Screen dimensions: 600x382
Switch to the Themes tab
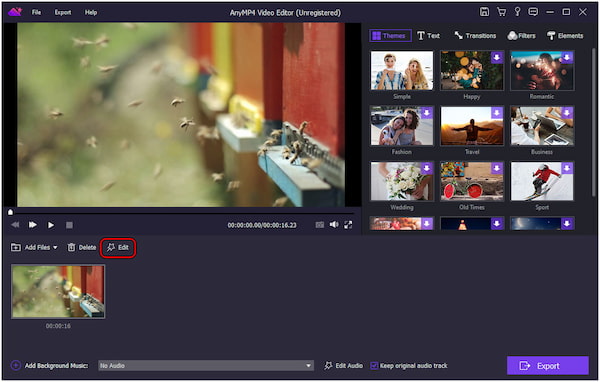(390, 36)
